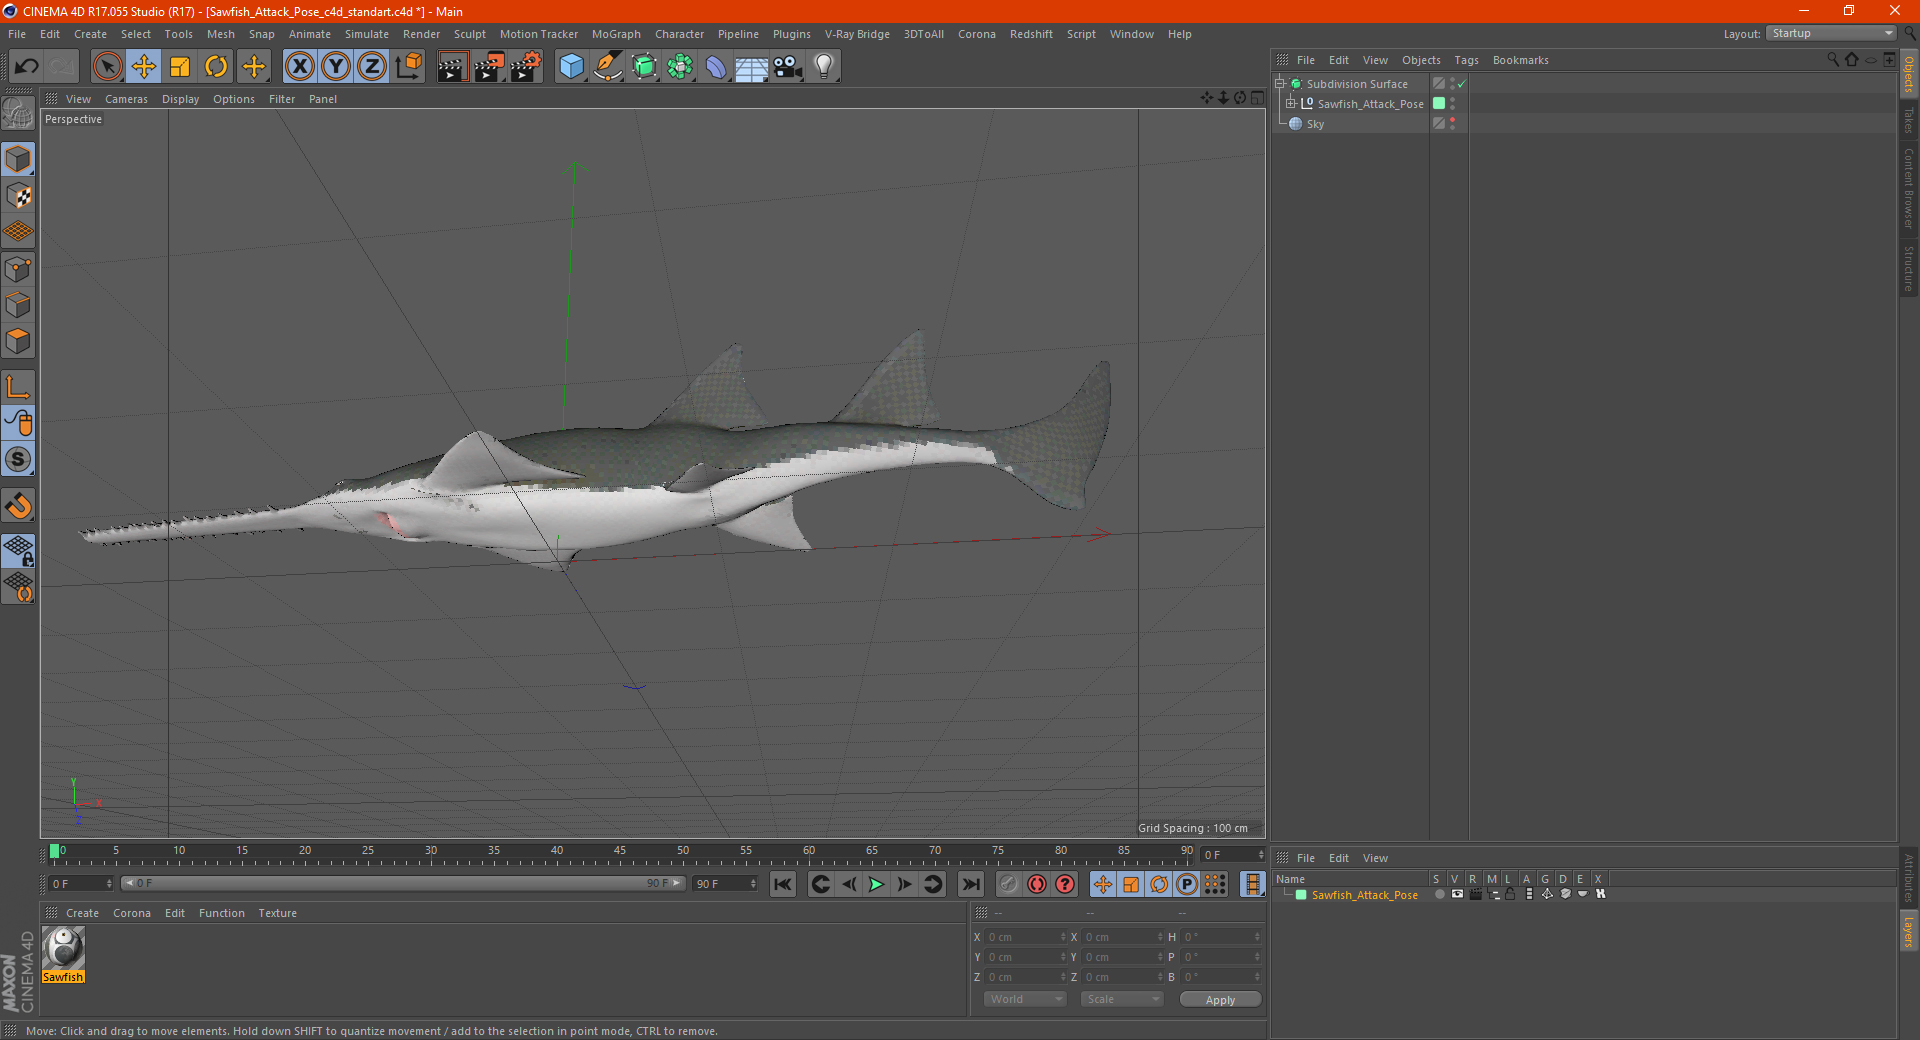This screenshot has width=1920, height=1040.
Task: Switch to Model mode
Action: pos(19,159)
